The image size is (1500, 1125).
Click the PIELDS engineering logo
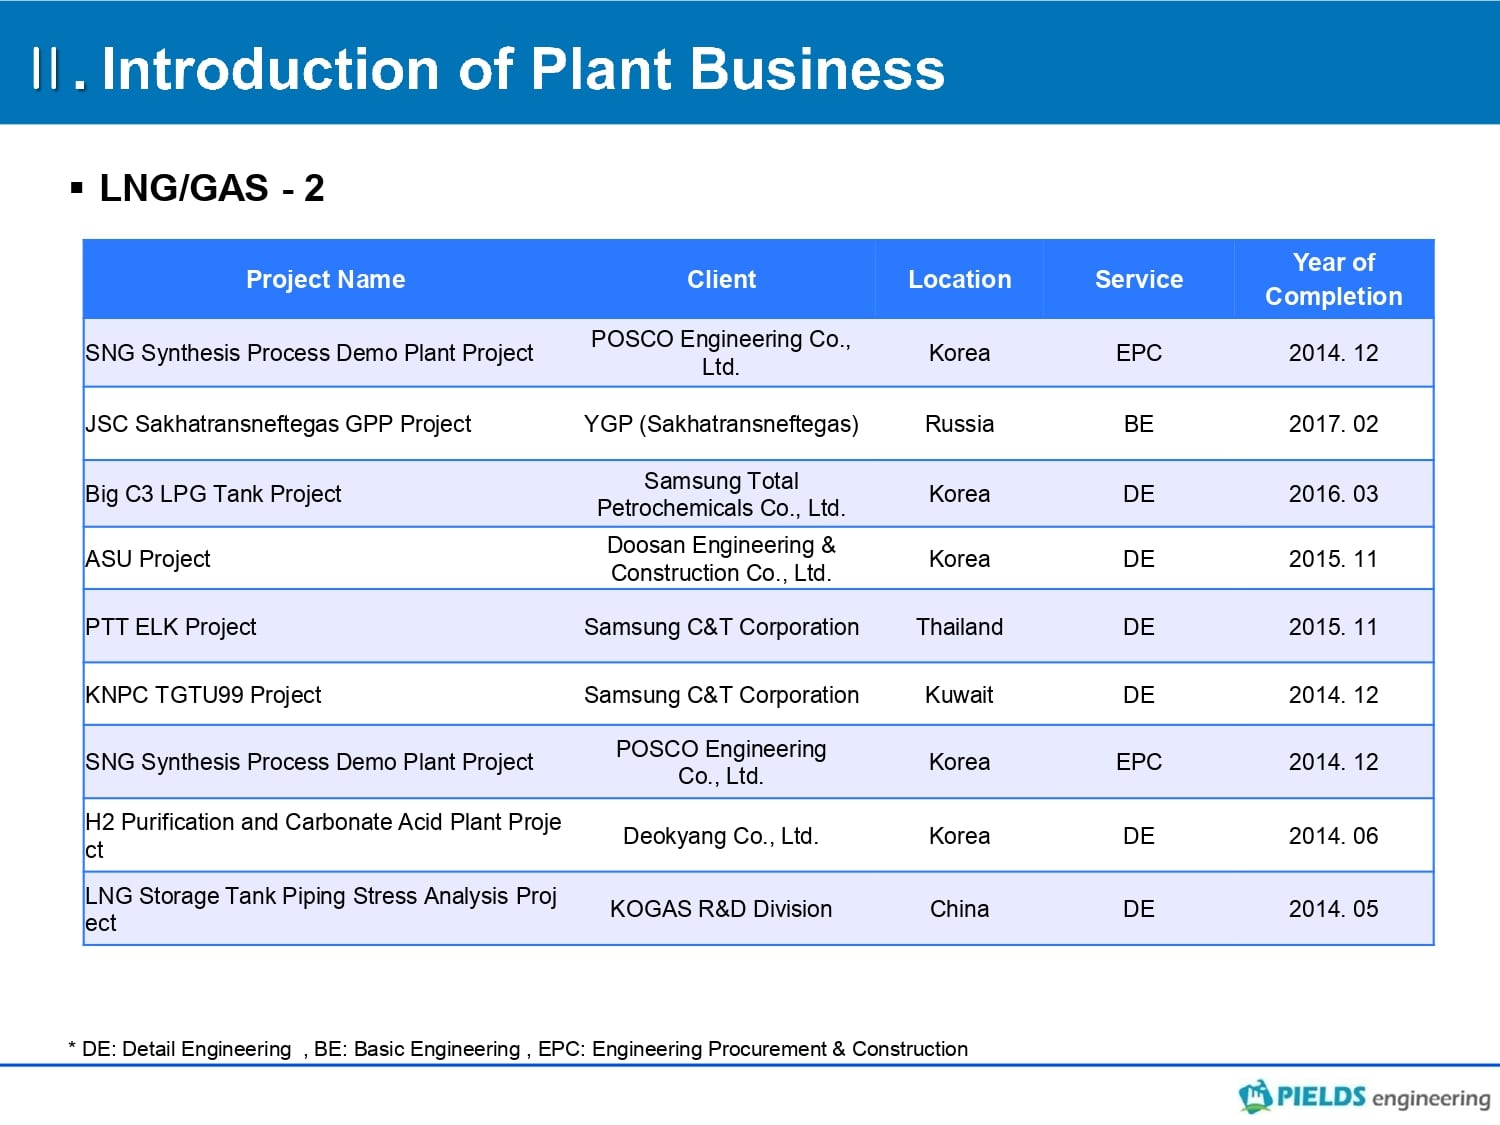coord(1364,1096)
